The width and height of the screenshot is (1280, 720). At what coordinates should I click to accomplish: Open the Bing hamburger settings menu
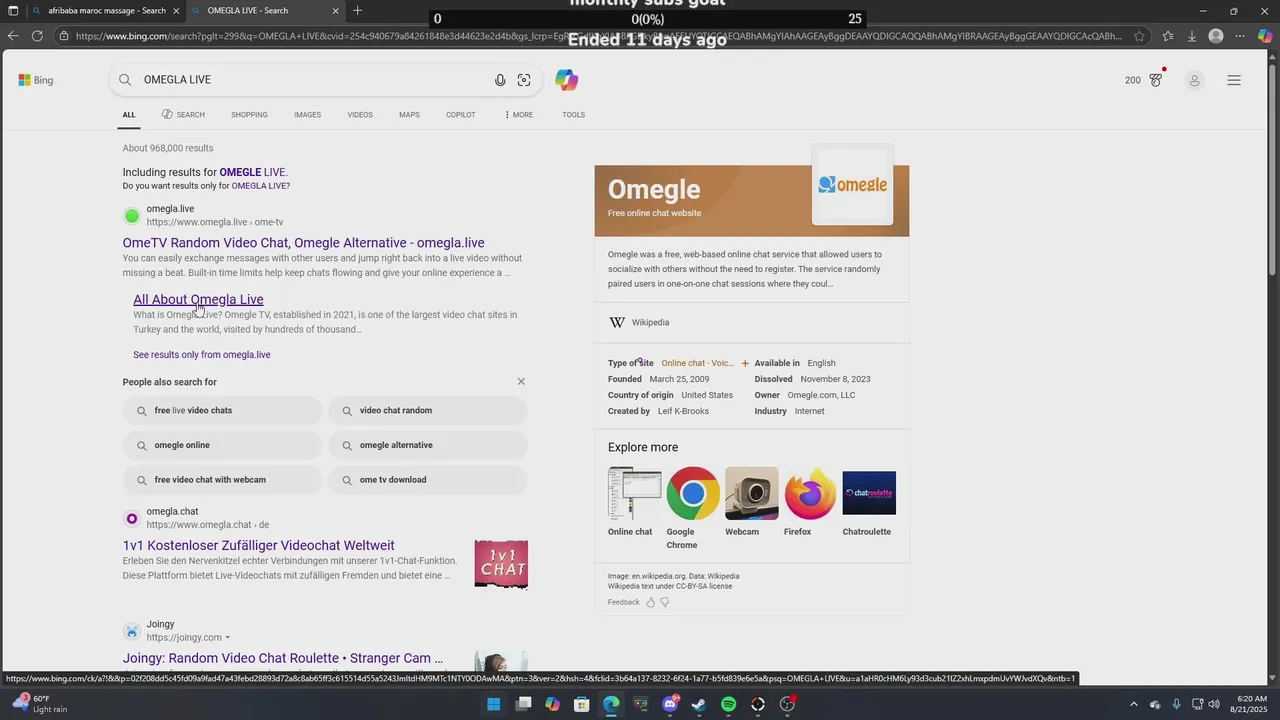pyautogui.click(x=1234, y=80)
